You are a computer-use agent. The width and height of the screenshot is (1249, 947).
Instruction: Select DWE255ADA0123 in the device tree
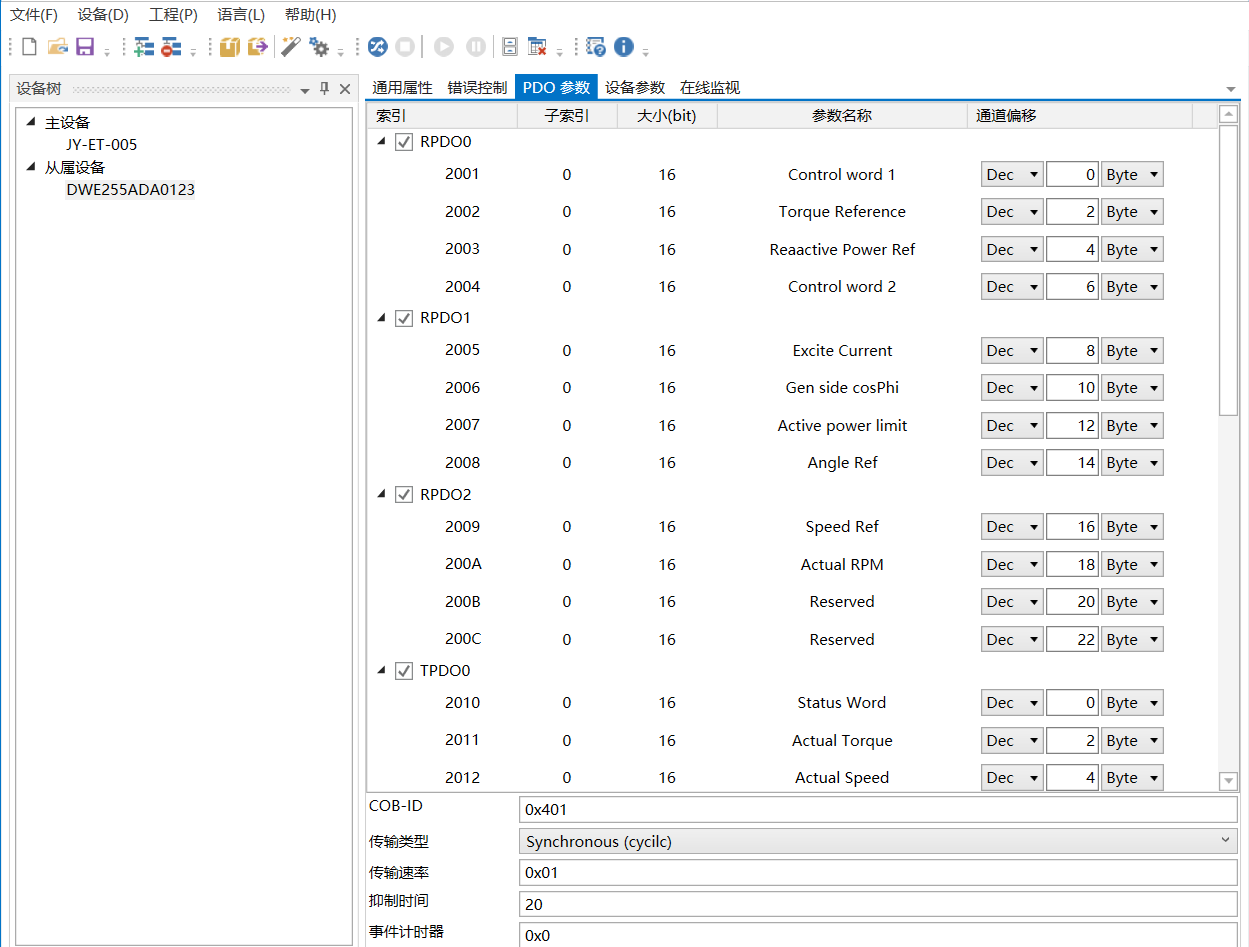130,189
